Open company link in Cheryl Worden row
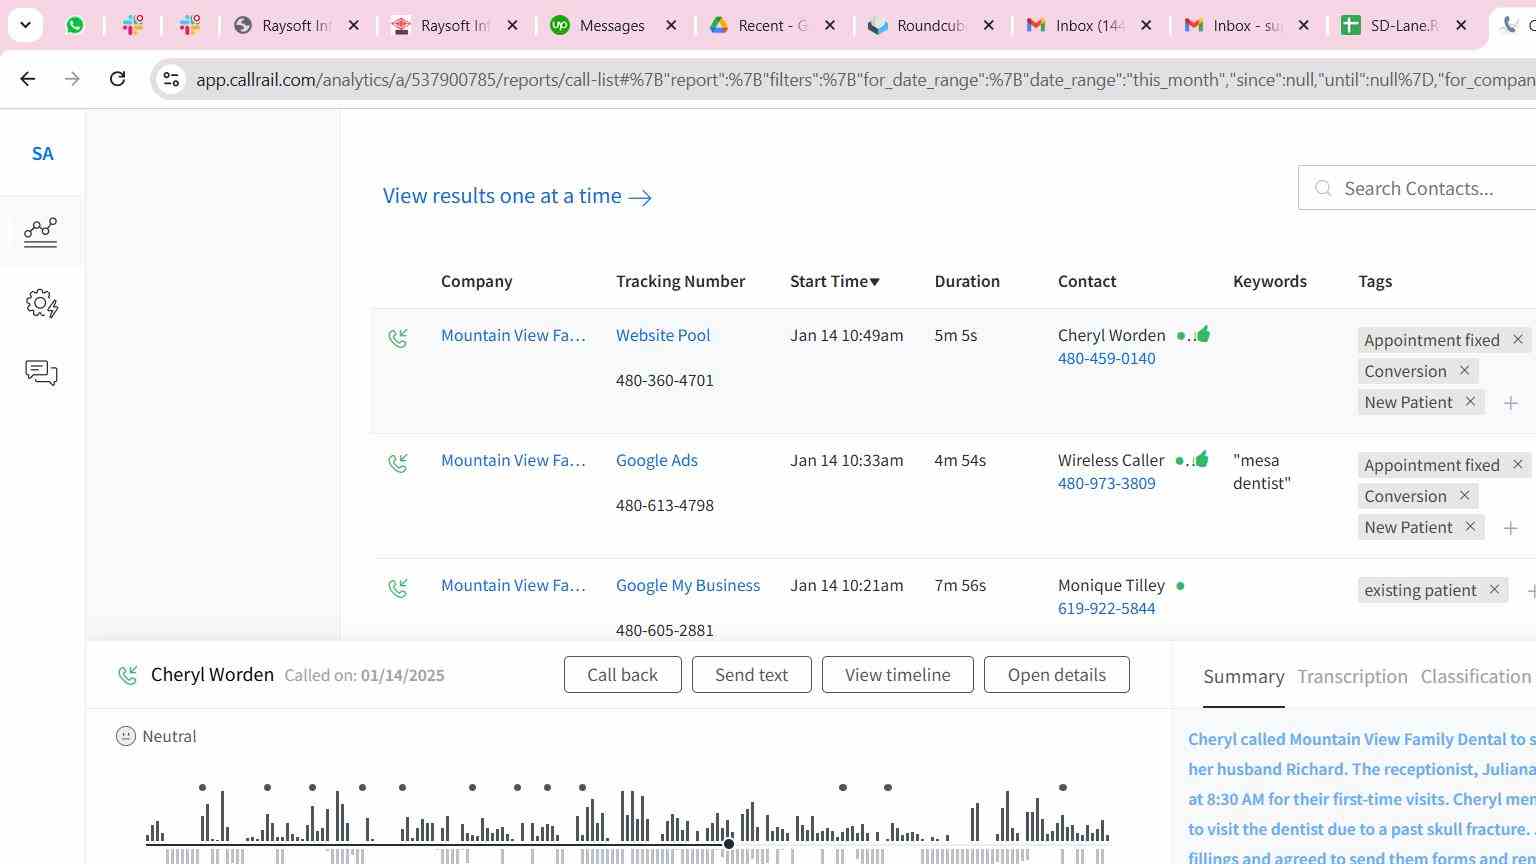Viewport: 1536px width, 864px height. point(513,335)
